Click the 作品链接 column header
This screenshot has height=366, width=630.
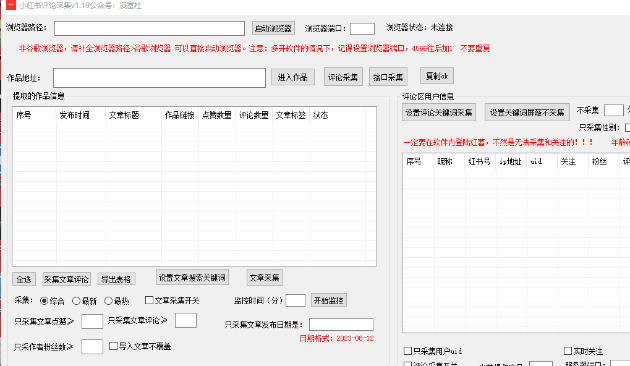[180, 115]
